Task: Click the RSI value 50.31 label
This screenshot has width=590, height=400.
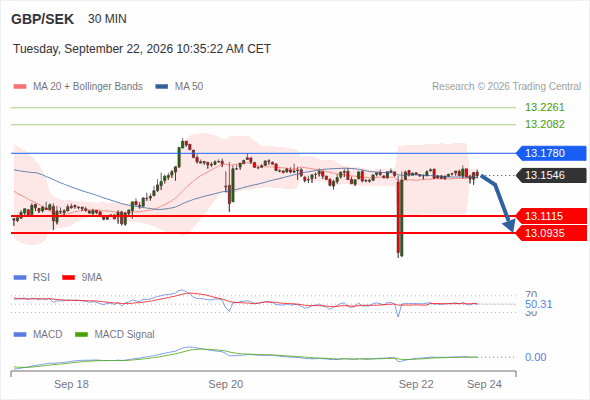Action: pos(538,304)
